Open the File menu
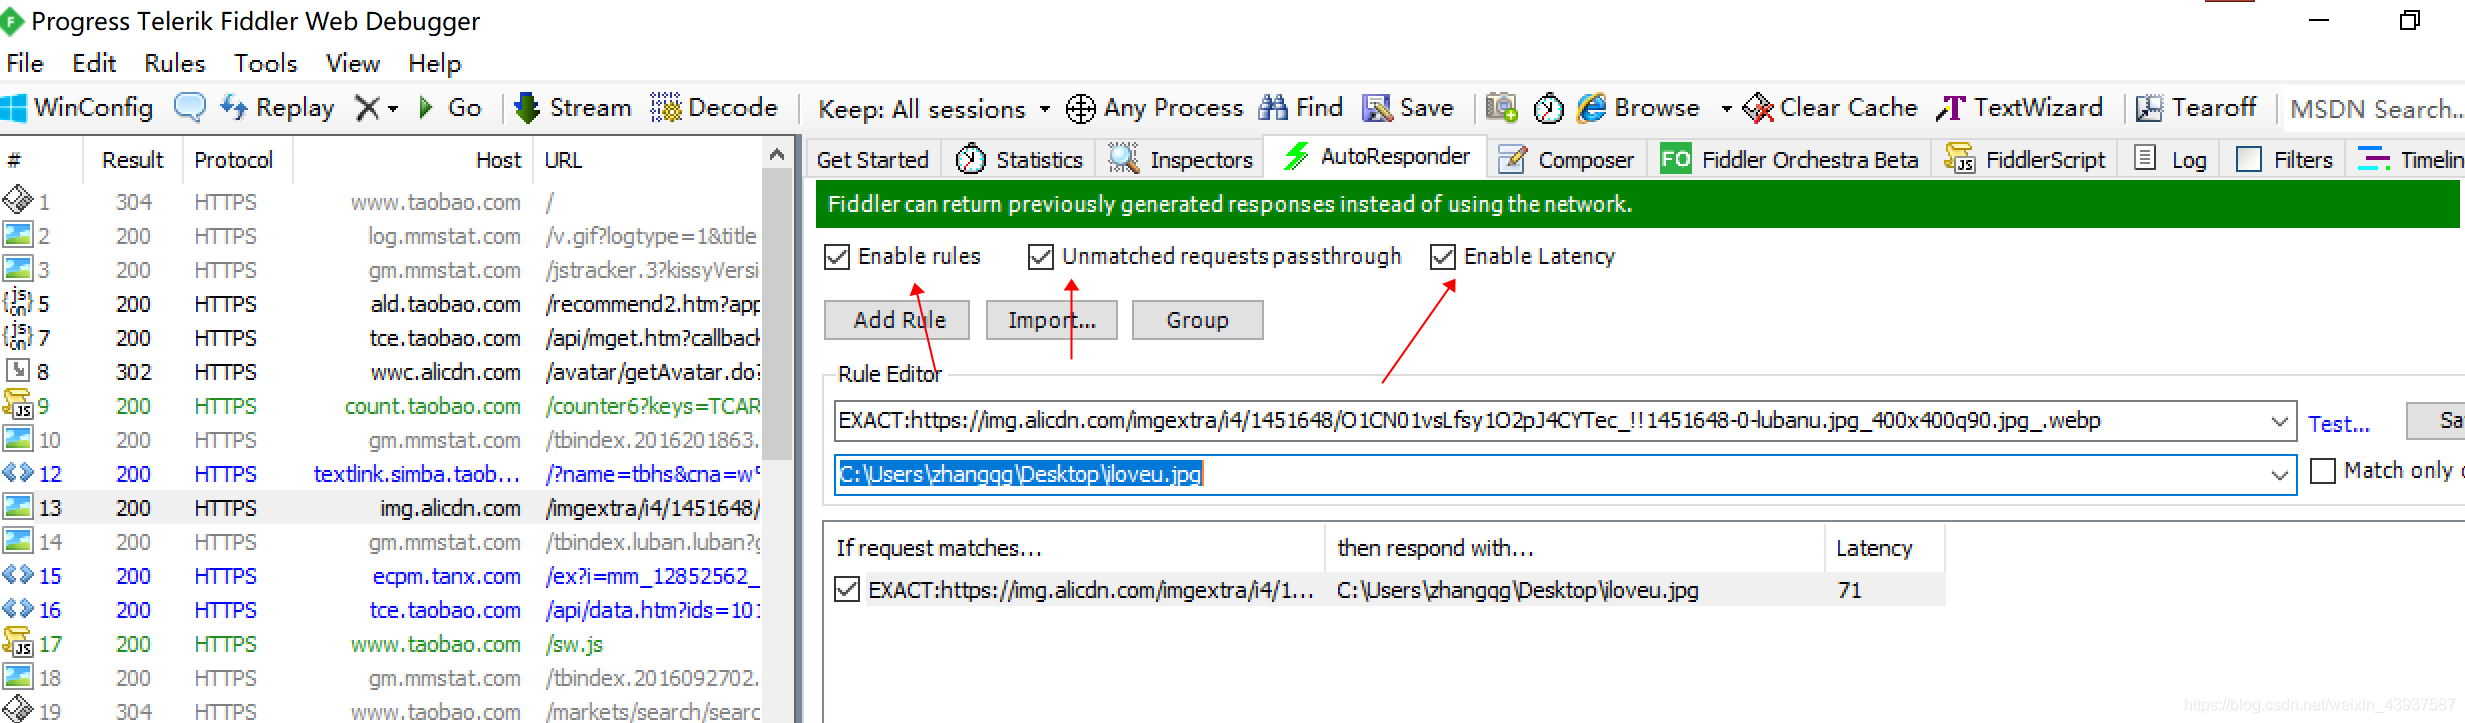2465x723 pixels. coord(25,63)
